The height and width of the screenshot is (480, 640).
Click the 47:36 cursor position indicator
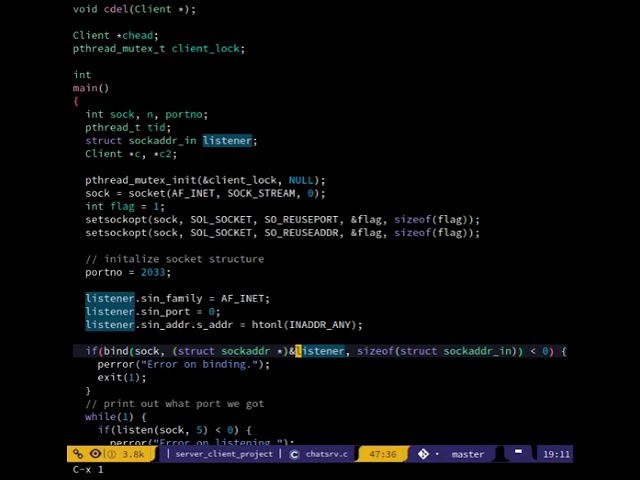click(x=382, y=454)
